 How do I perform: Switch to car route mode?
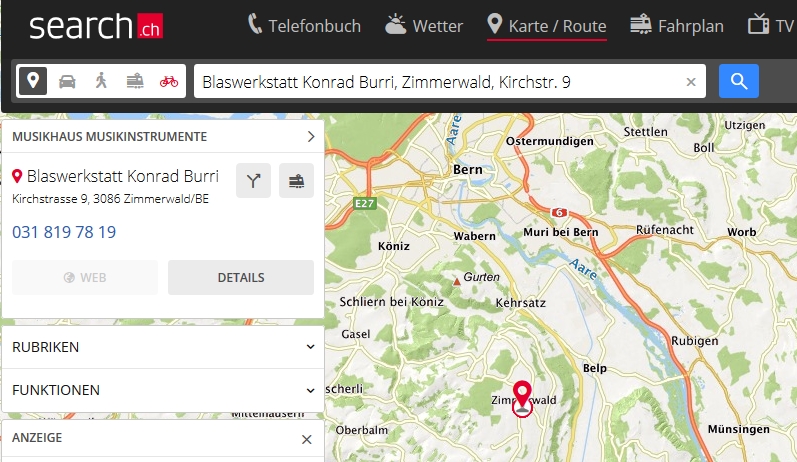(x=67, y=81)
